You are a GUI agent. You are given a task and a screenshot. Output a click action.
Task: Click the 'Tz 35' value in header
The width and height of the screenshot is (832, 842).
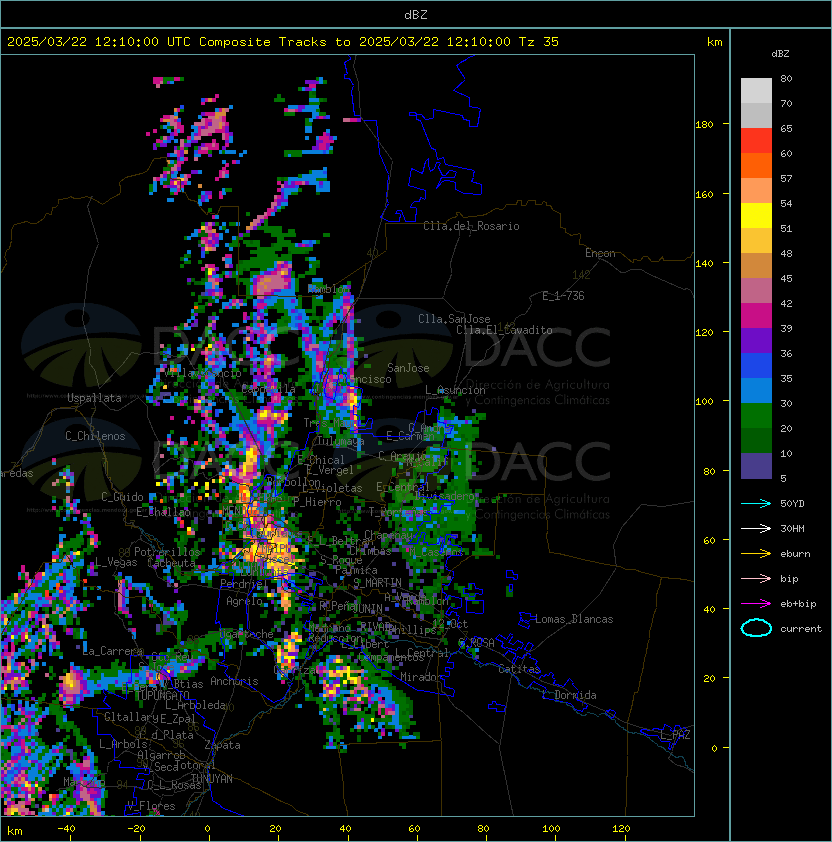click(539, 42)
